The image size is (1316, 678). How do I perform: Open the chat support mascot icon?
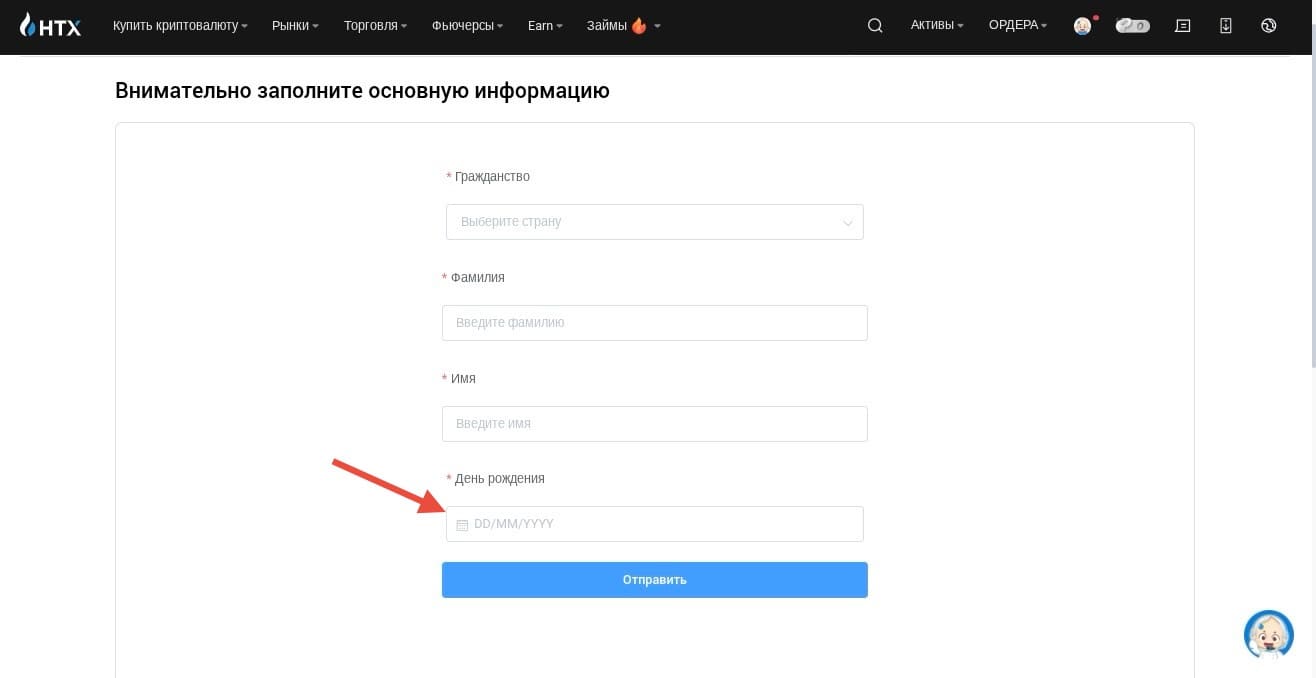coord(1269,635)
